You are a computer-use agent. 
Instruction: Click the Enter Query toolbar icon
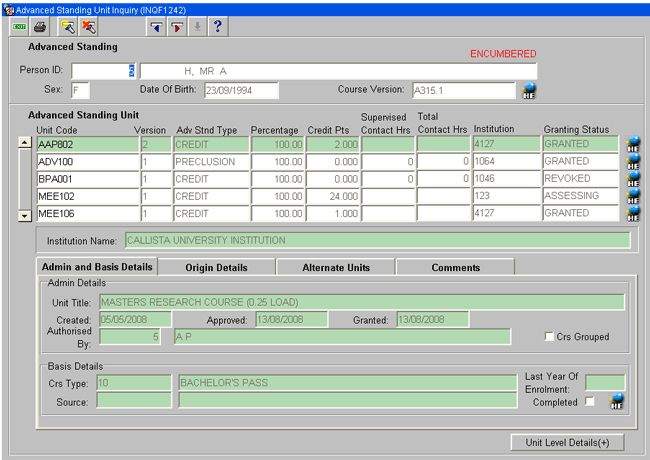click(x=68, y=26)
